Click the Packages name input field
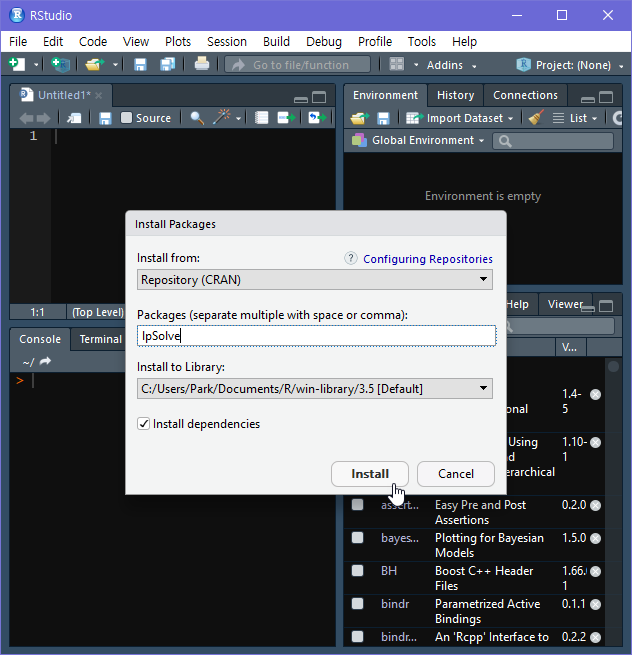 pos(316,336)
